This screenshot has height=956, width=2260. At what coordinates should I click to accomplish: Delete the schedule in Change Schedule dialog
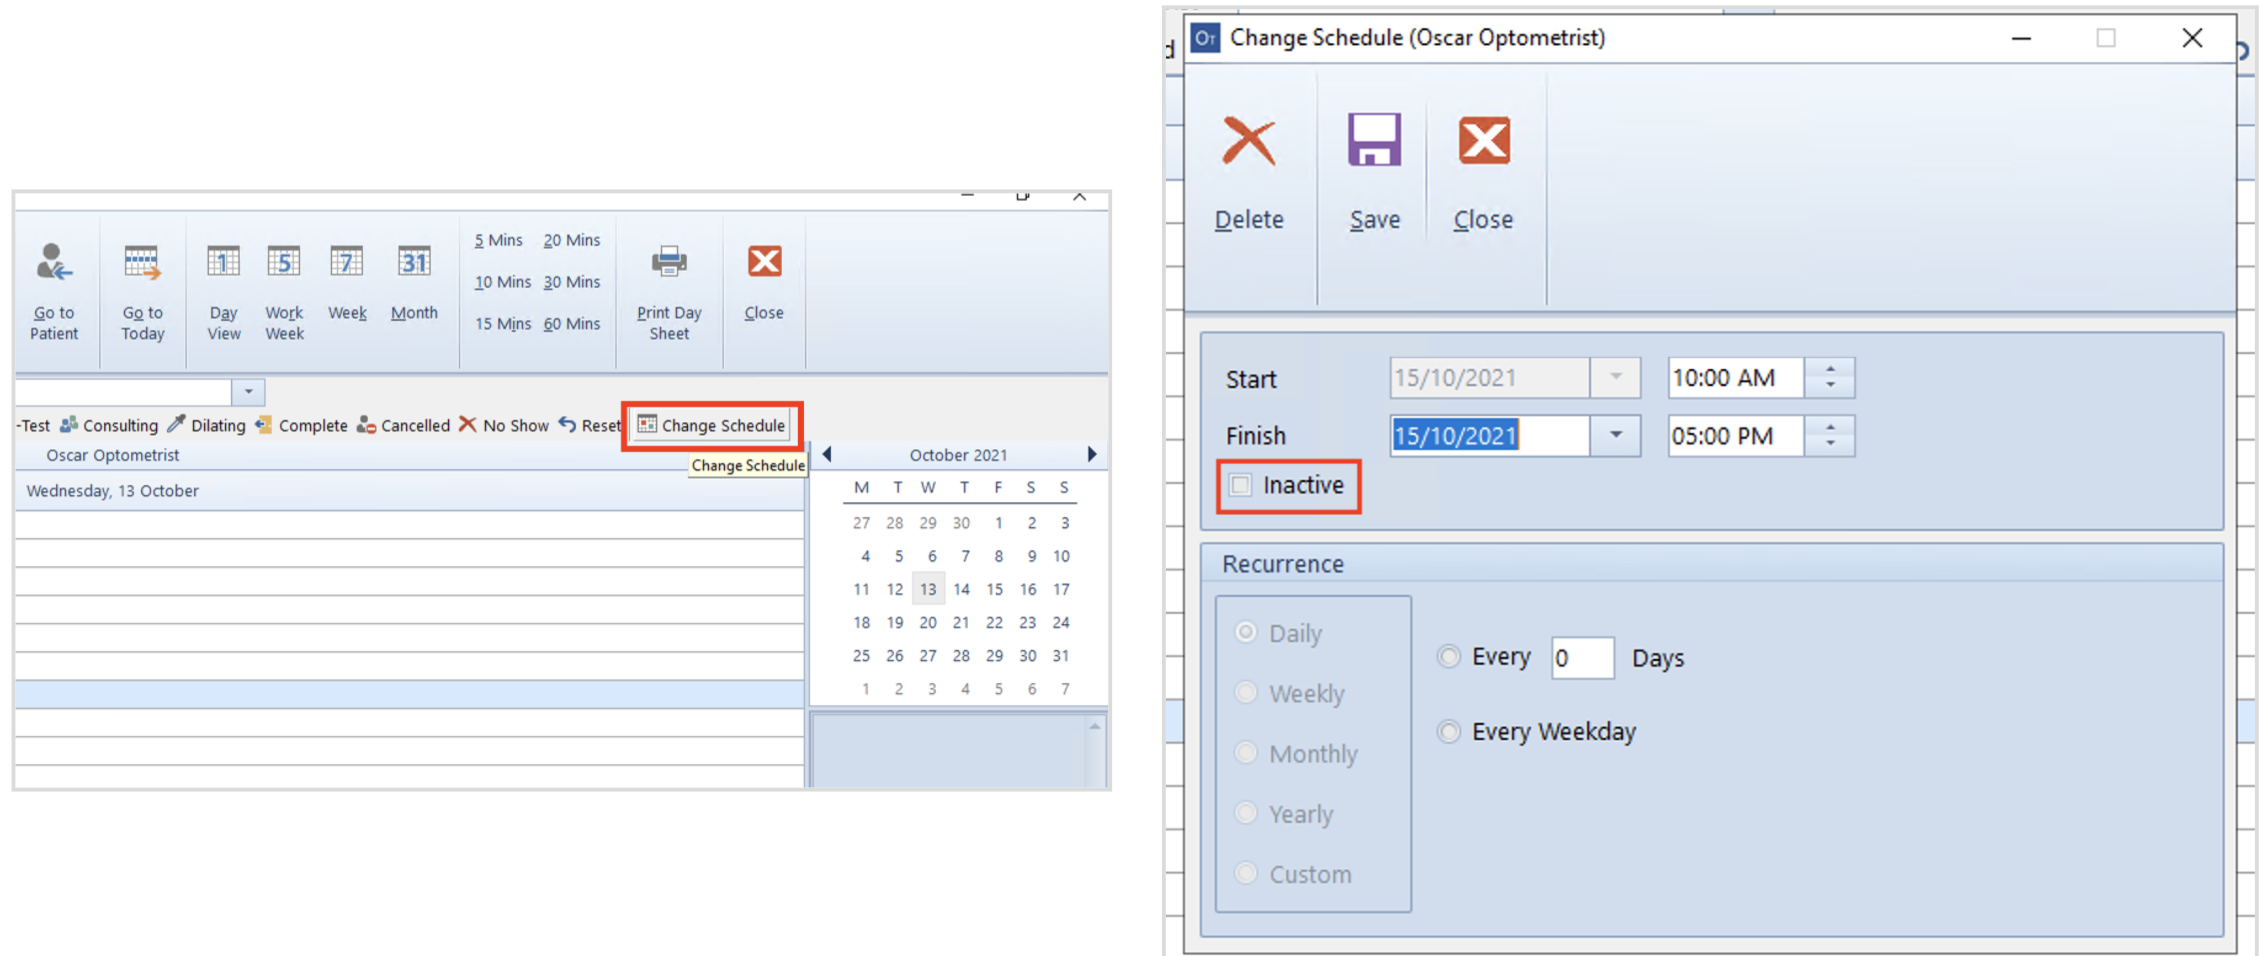tap(1249, 172)
